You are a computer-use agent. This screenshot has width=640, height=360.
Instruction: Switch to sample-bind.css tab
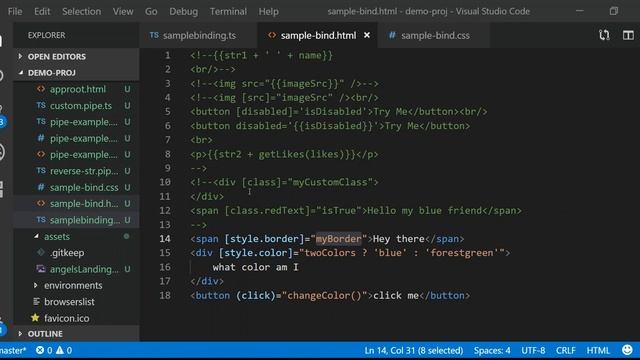(x=435, y=36)
